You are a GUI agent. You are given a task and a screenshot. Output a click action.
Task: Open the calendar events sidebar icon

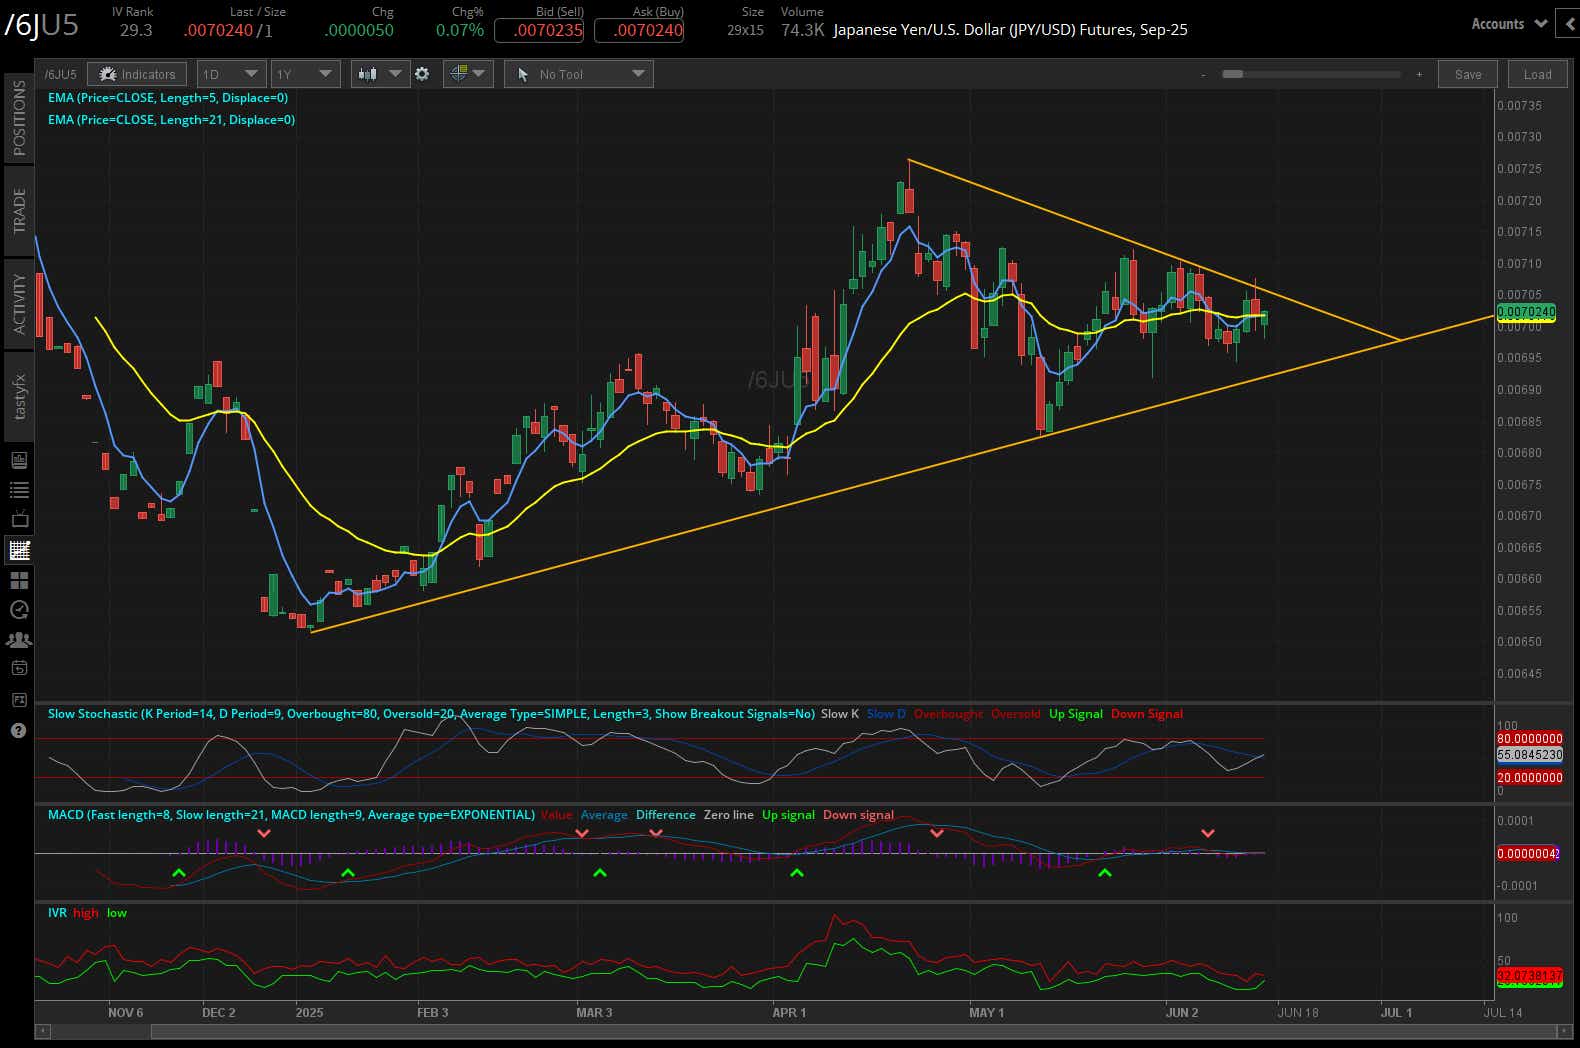(x=19, y=668)
